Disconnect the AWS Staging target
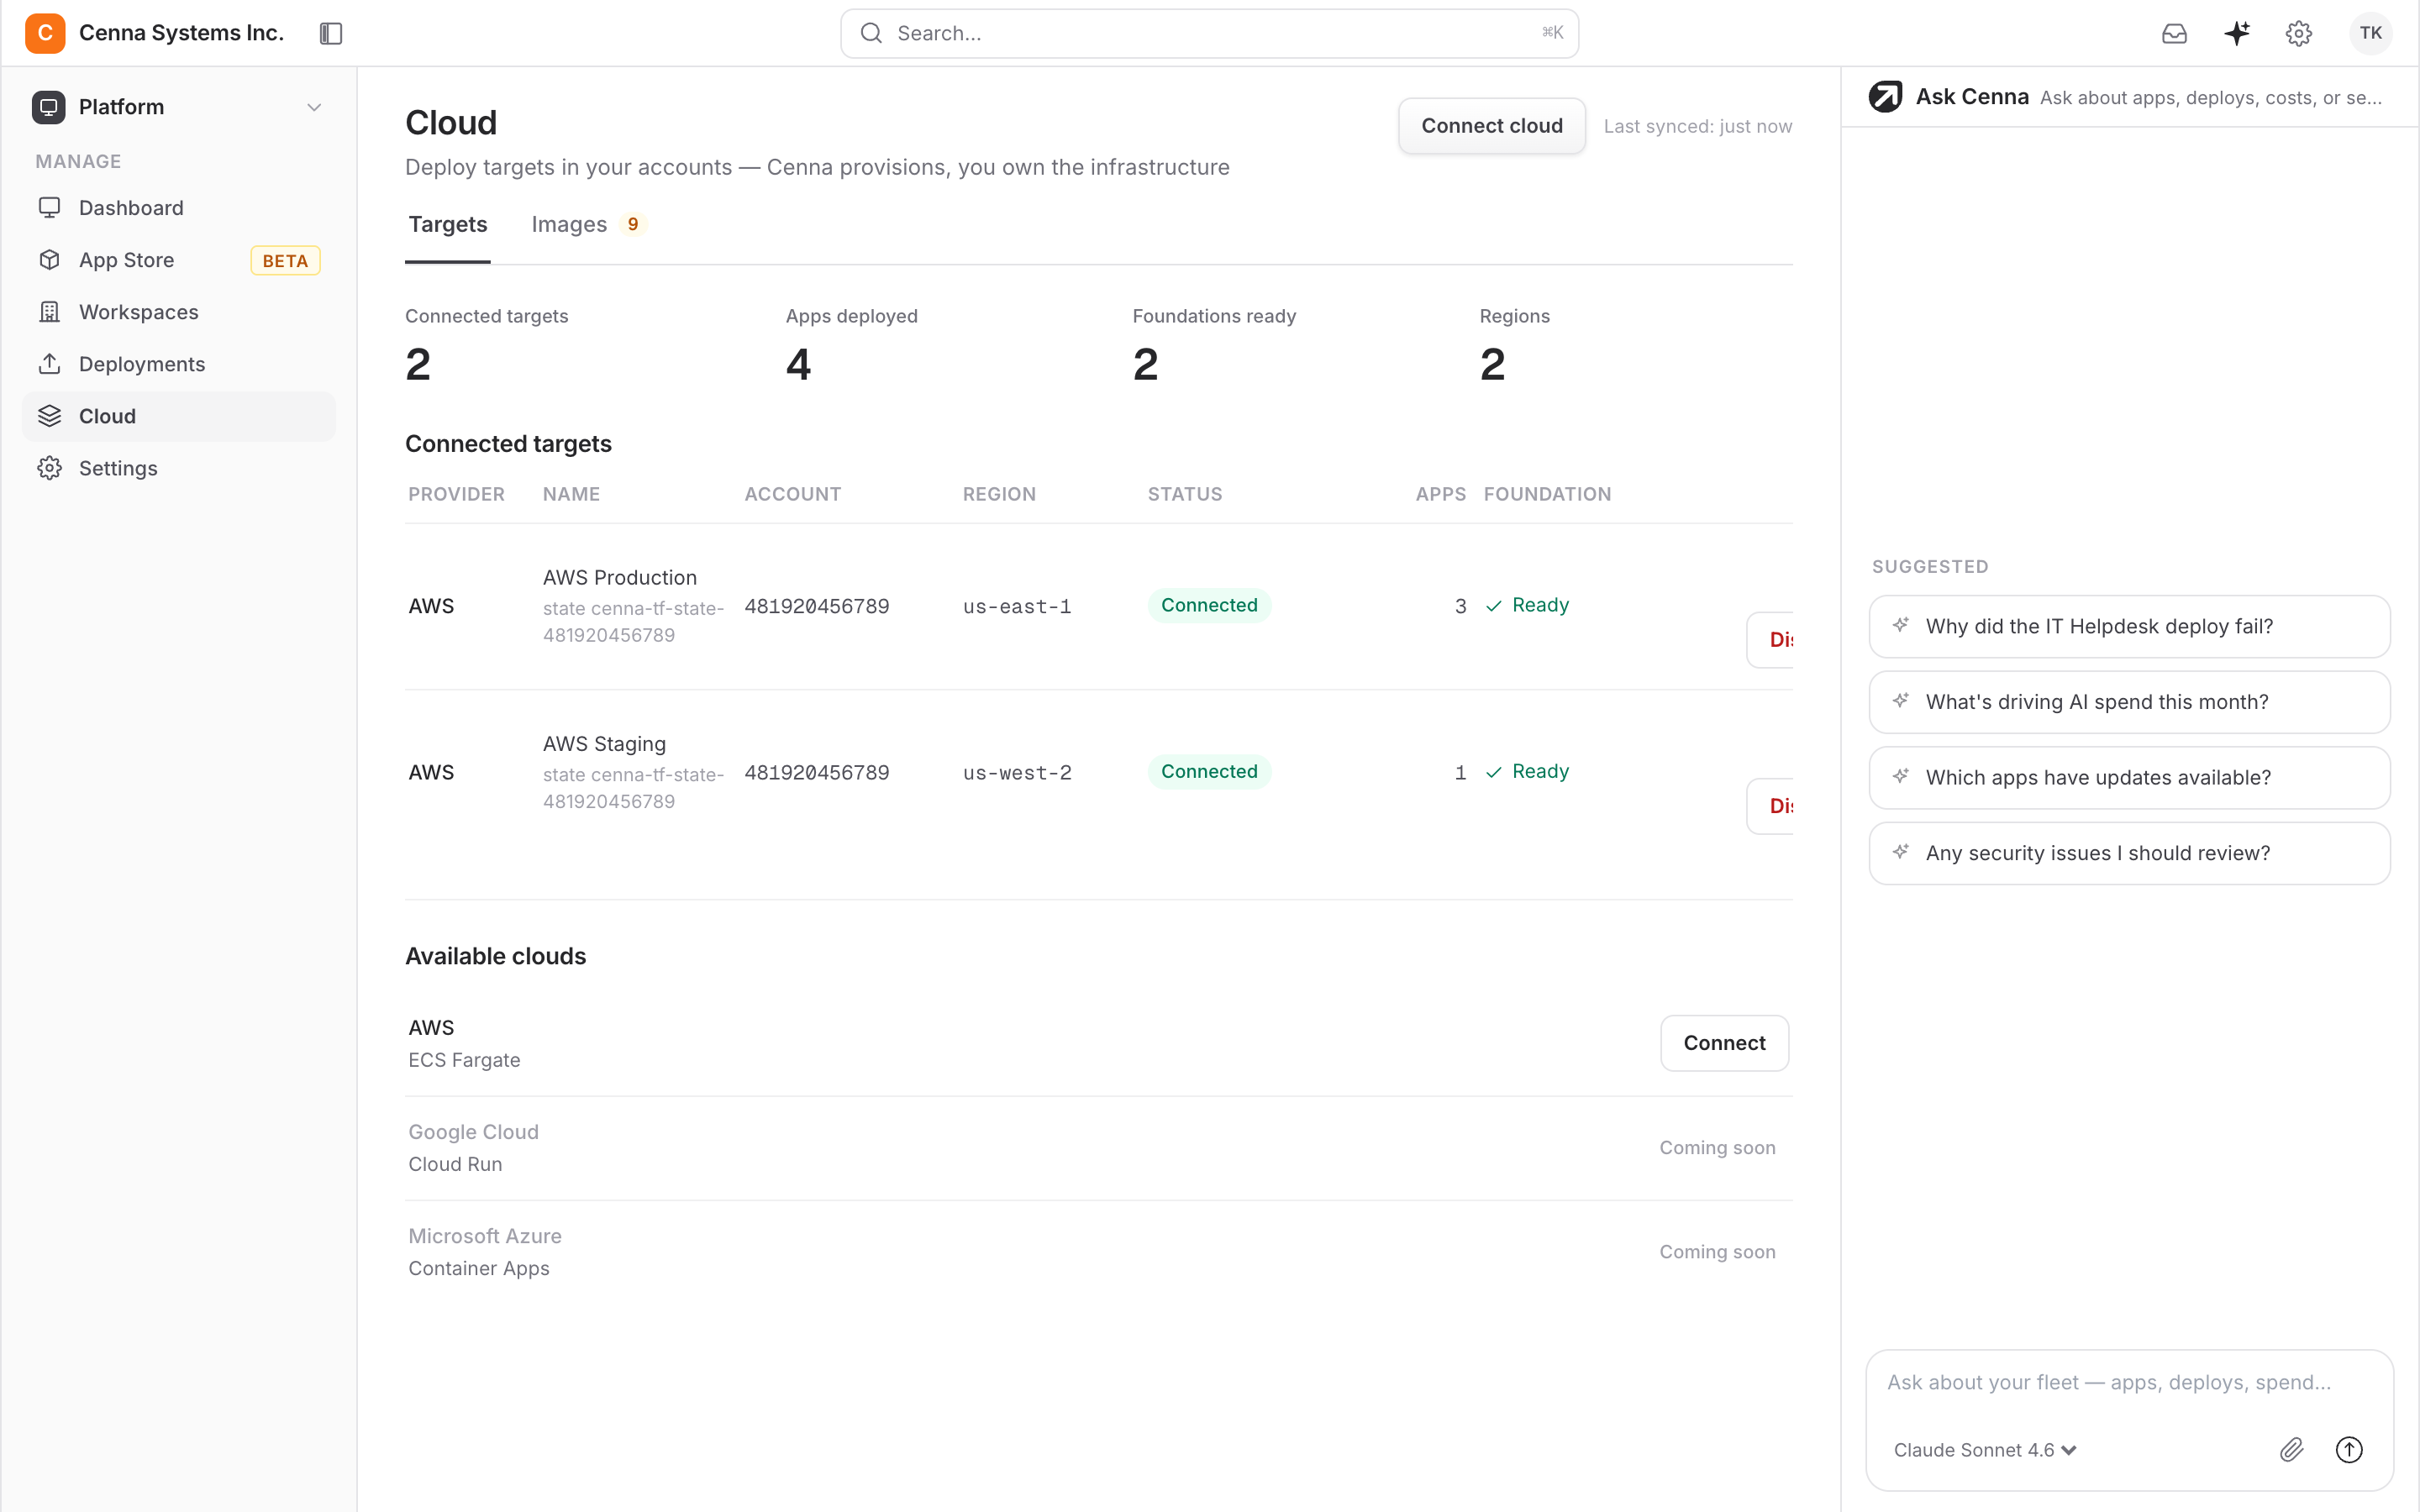This screenshot has width=2420, height=1512. (x=1771, y=806)
